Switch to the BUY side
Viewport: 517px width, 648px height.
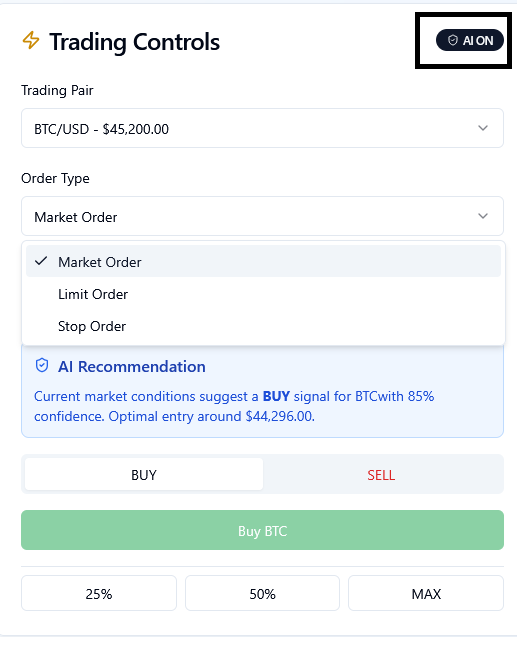click(143, 474)
